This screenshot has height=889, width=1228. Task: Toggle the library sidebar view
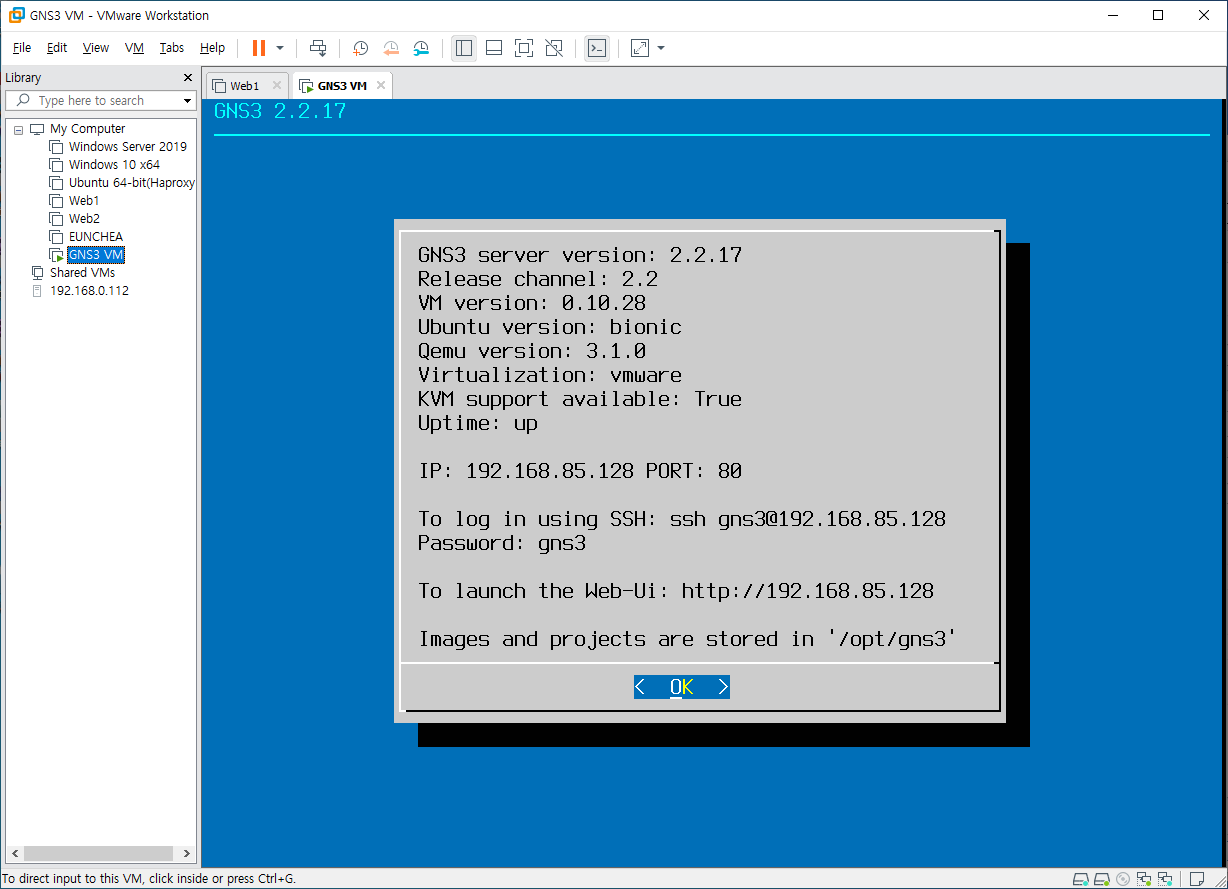point(463,48)
